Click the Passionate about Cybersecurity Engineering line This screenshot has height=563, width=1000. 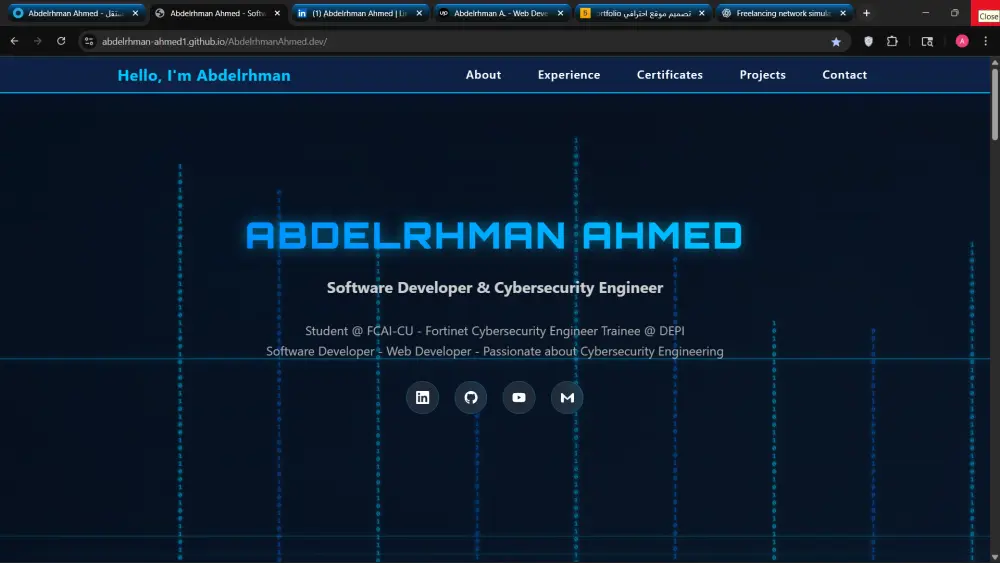(x=495, y=351)
